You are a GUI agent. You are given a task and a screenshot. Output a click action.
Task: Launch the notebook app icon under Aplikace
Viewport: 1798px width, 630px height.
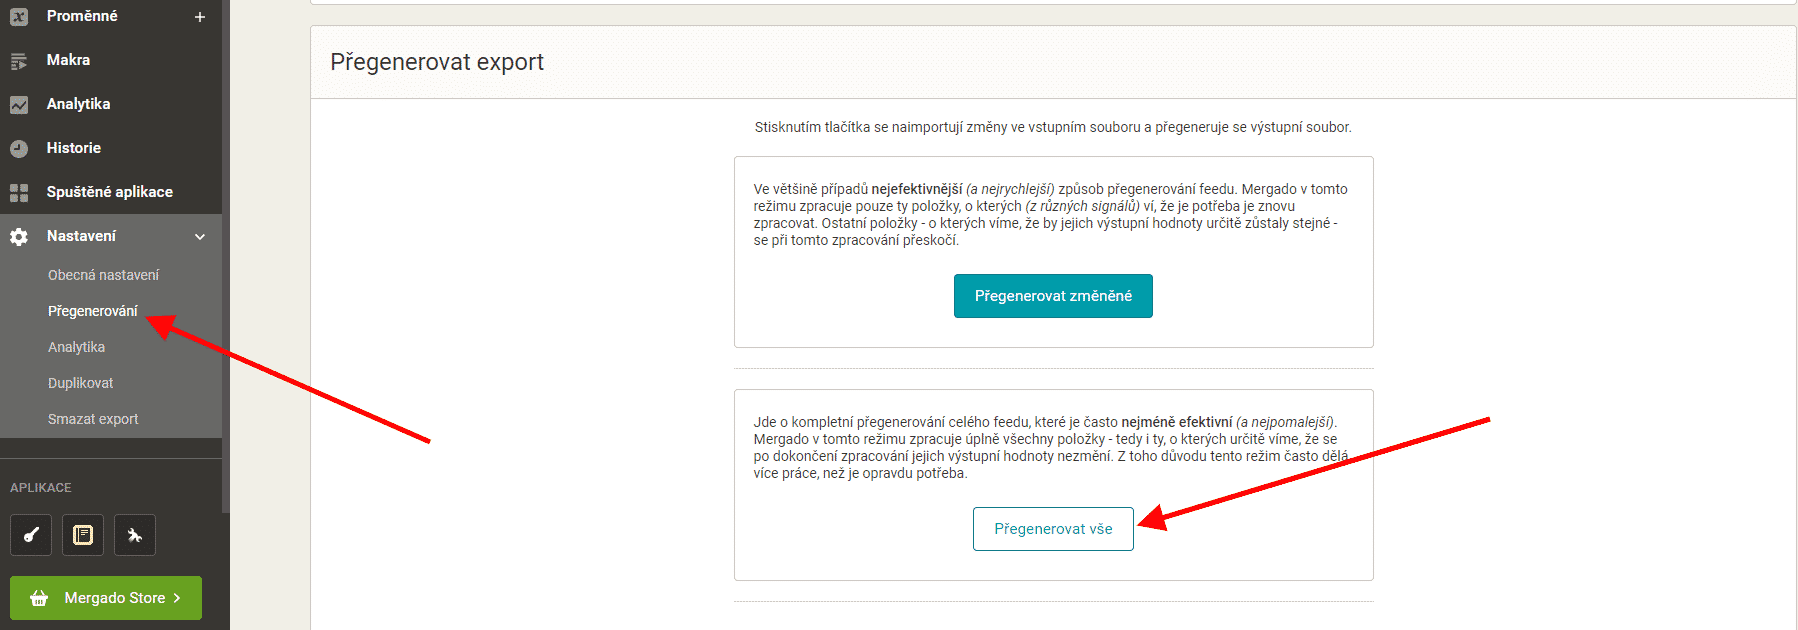(83, 535)
